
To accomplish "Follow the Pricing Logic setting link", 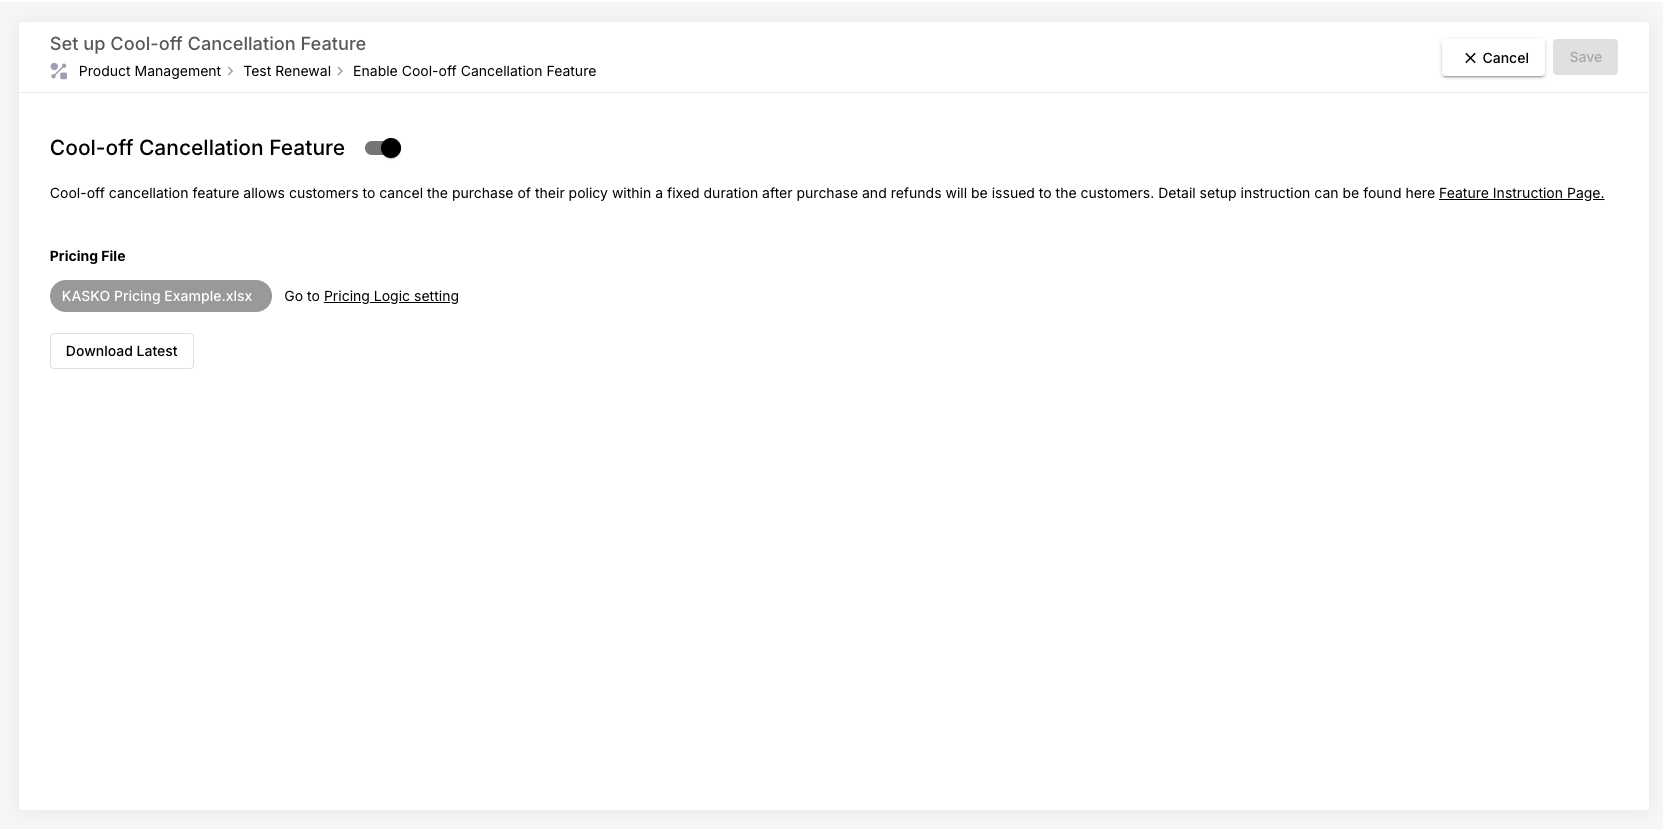I will 391,296.
